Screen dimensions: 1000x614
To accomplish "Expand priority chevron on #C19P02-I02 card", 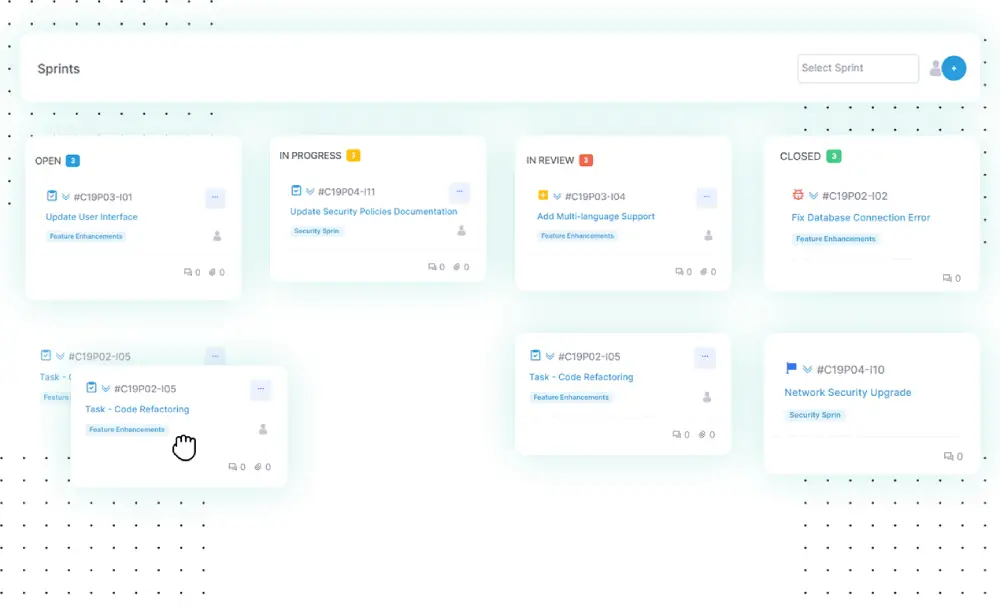I will coord(814,197).
